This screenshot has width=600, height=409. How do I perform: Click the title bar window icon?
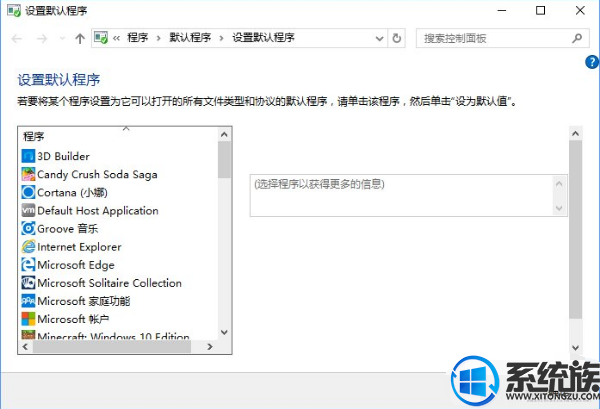coord(14,10)
